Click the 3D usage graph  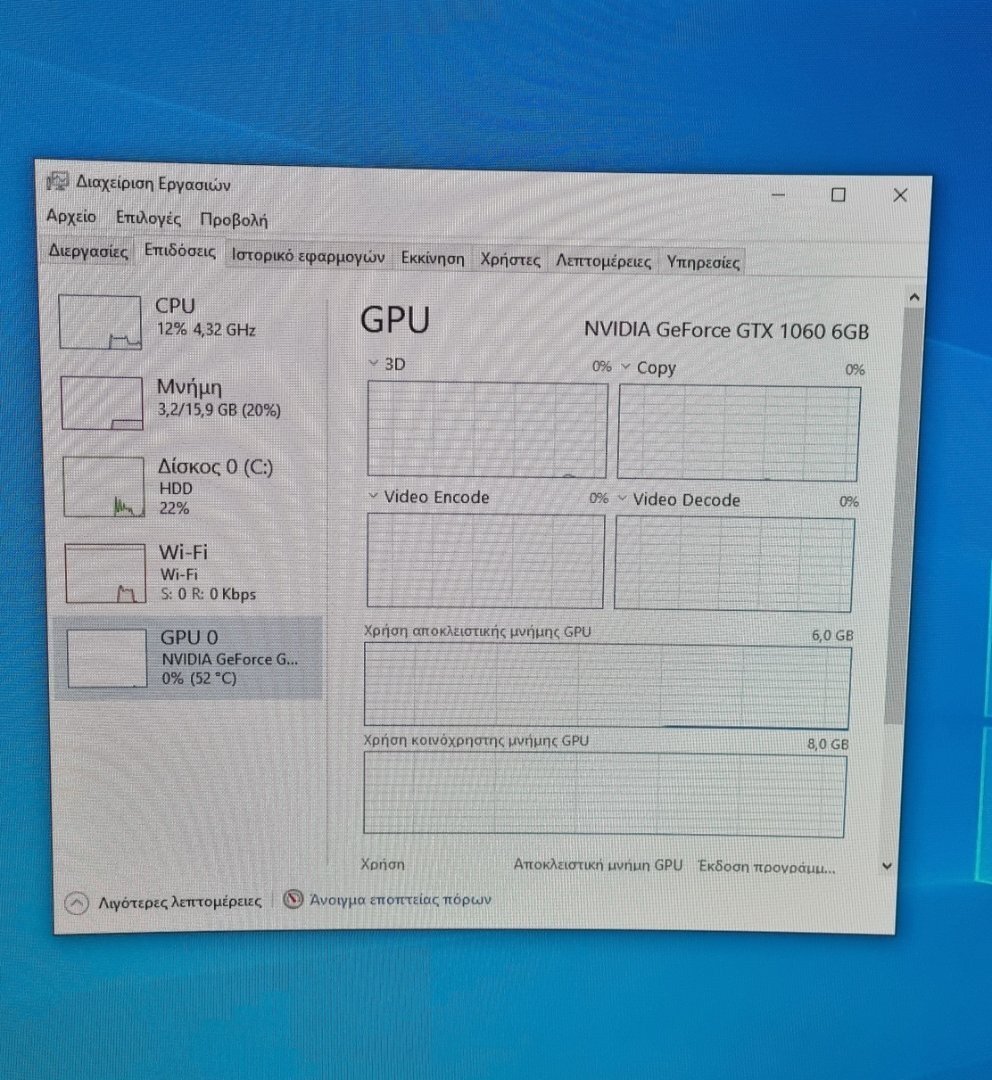point(487,429)
